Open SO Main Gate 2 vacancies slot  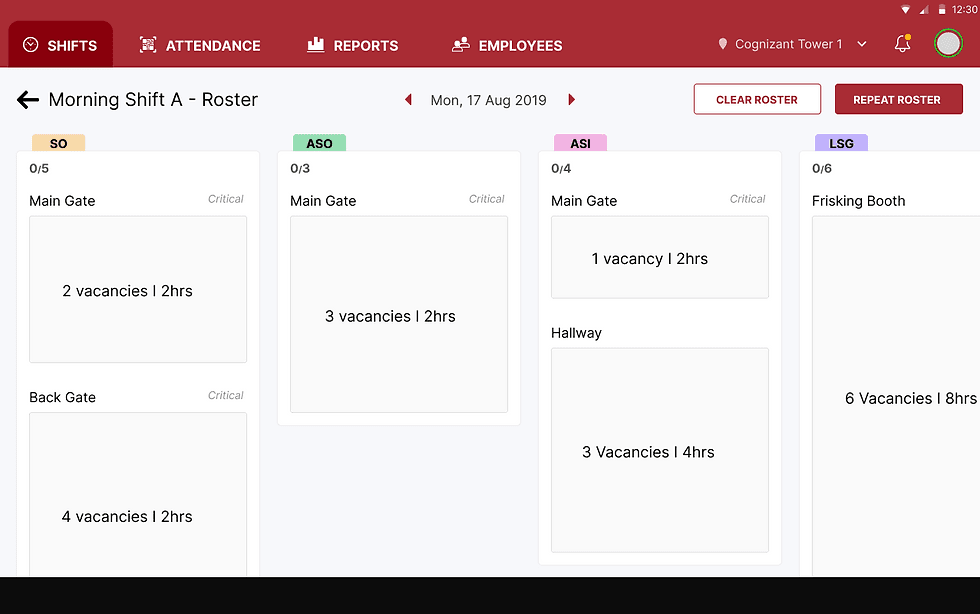point(138,289)
